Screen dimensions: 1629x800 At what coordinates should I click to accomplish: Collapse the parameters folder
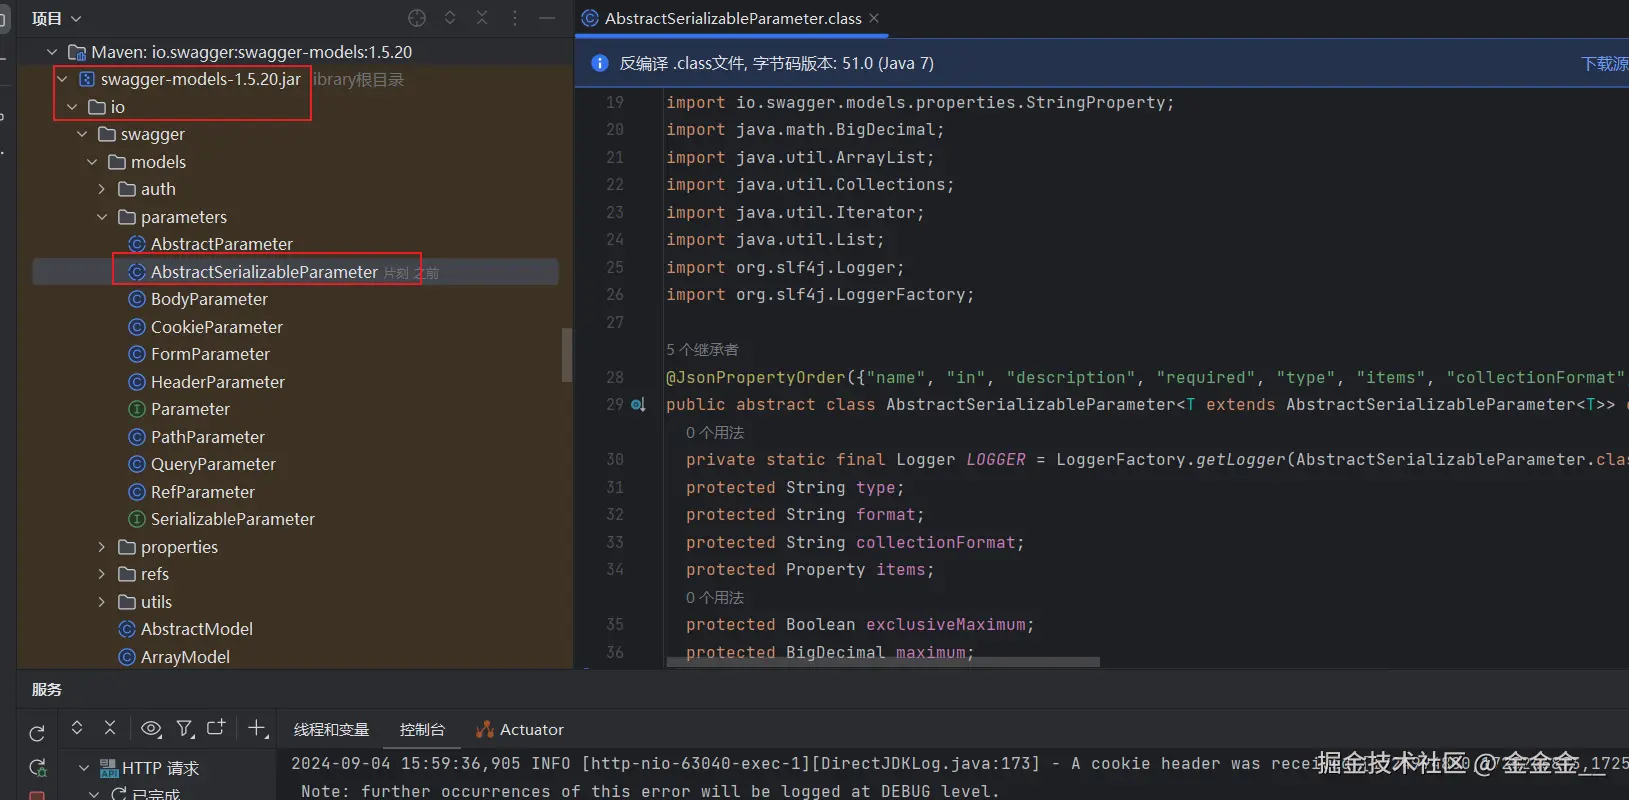pos(102,217)
